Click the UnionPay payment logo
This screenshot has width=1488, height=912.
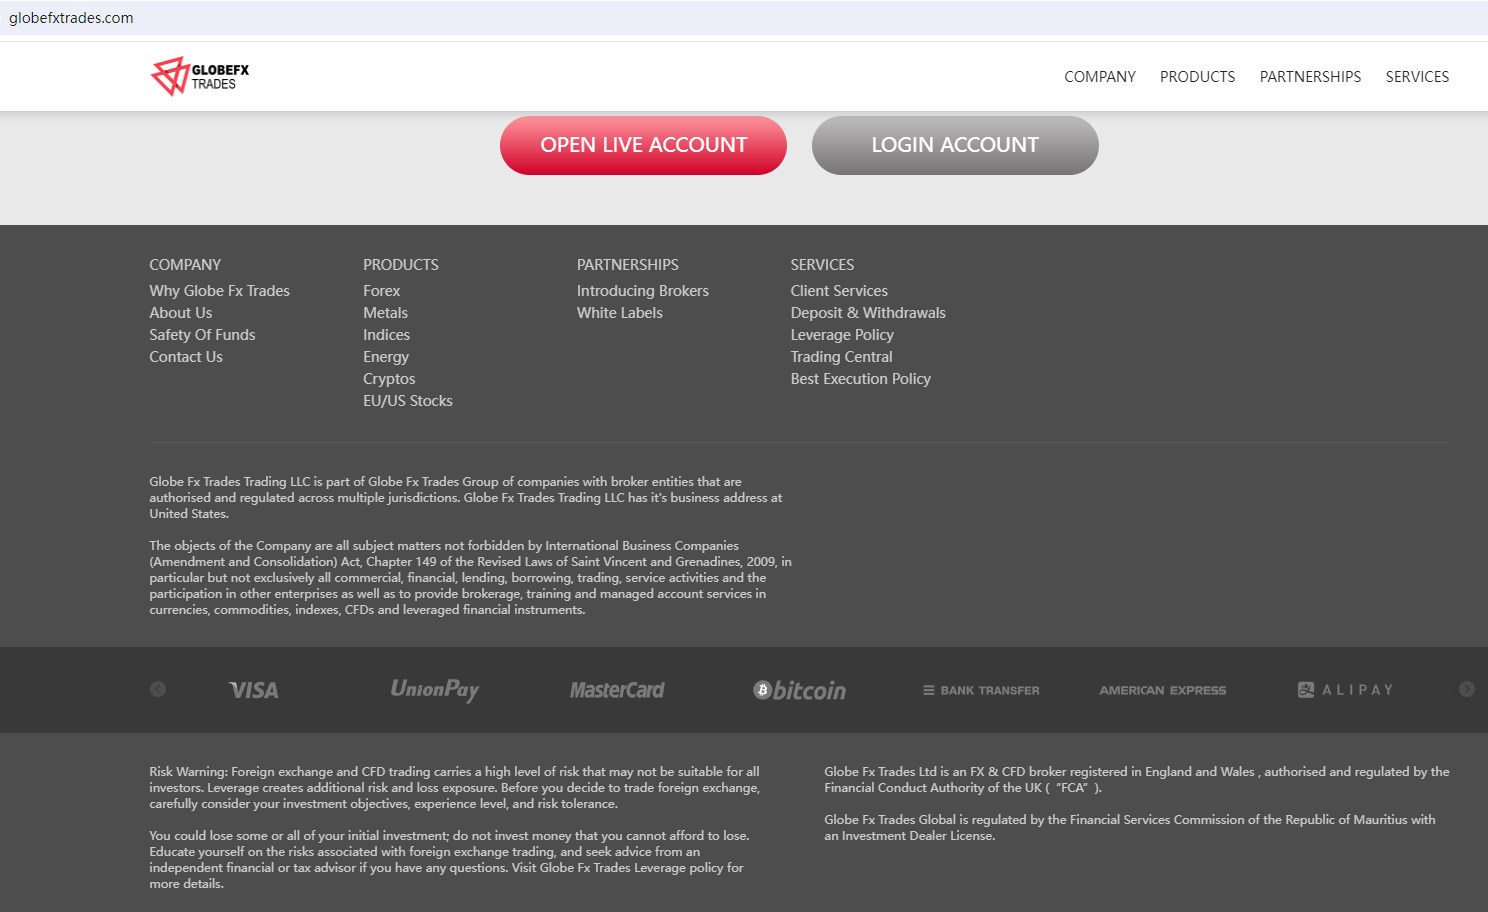(x=435, y=690)
